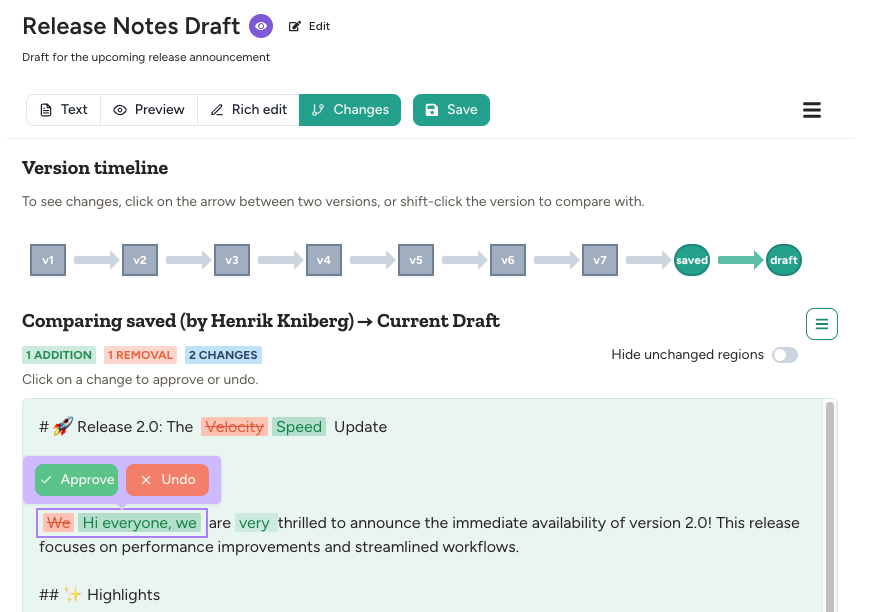Select version v7 in the timeline
Viewport: 872px width, 612px height.
599,259
